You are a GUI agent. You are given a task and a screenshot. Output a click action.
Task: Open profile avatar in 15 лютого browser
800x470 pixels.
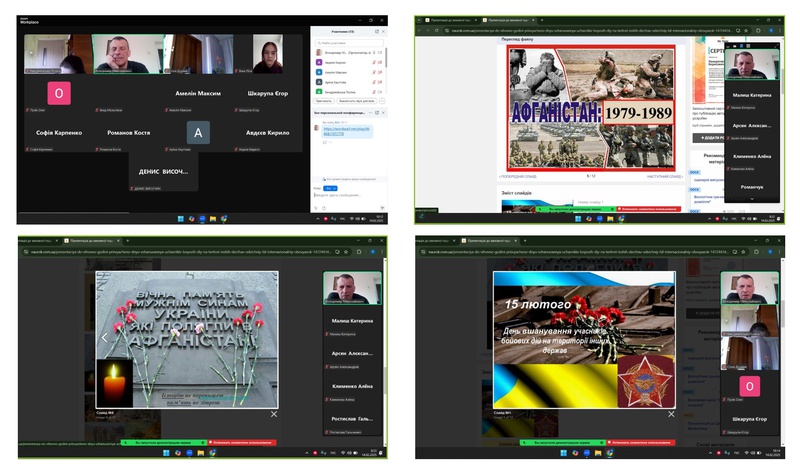[x=770, y=252]
